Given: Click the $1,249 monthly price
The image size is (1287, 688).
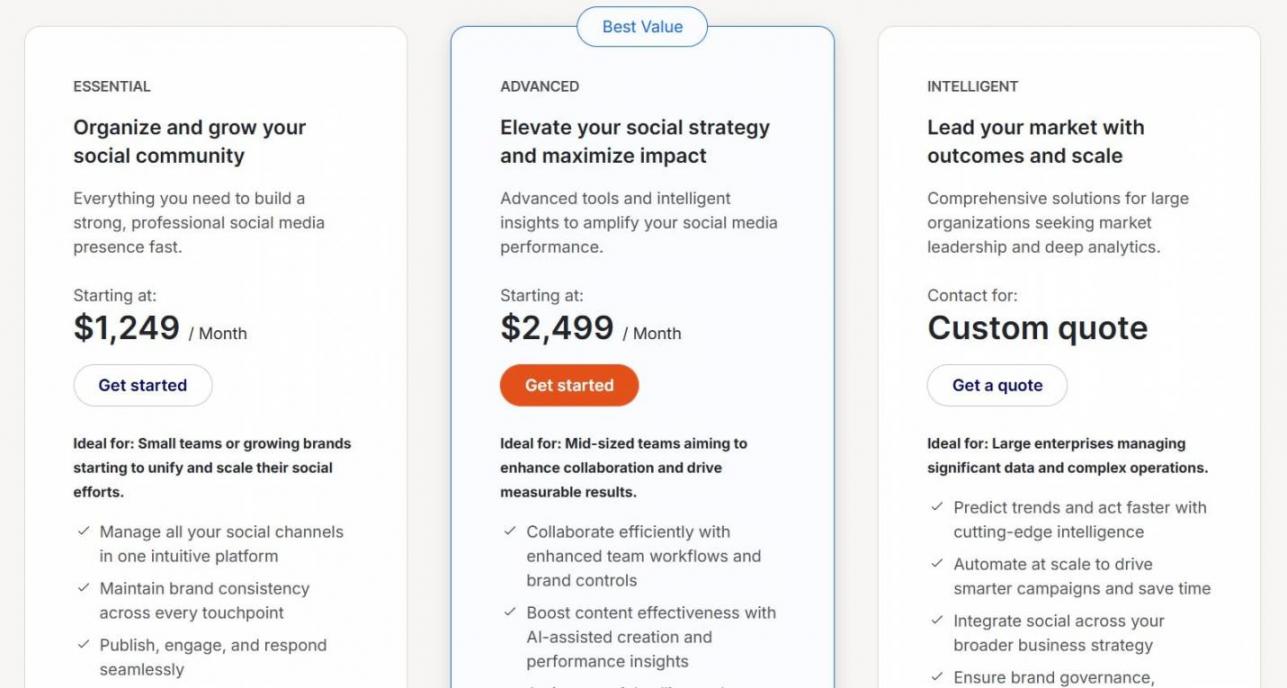Looking at the screenshot, I should 127,328.
